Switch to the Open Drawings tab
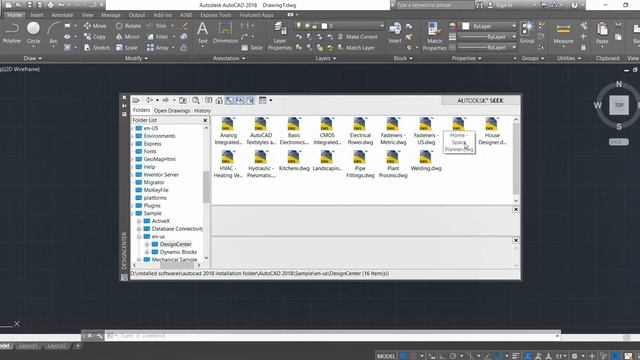 pos(172,111)
